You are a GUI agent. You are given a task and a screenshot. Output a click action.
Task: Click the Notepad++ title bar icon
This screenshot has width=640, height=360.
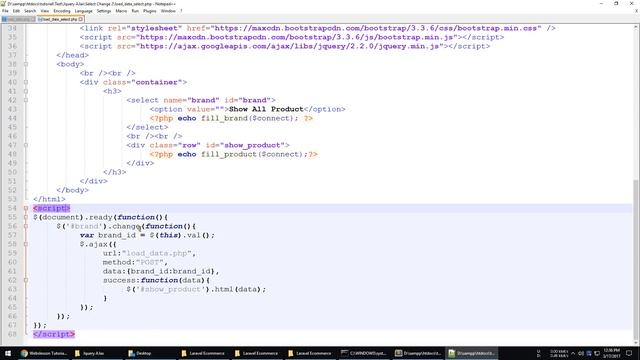tap(3, 4)
